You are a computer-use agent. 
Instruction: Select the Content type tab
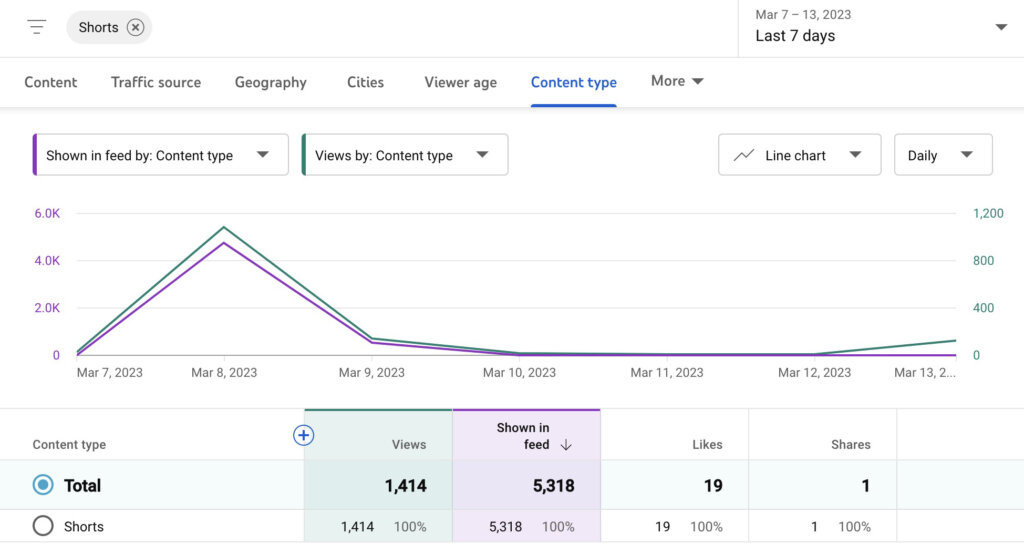[573, 82]
